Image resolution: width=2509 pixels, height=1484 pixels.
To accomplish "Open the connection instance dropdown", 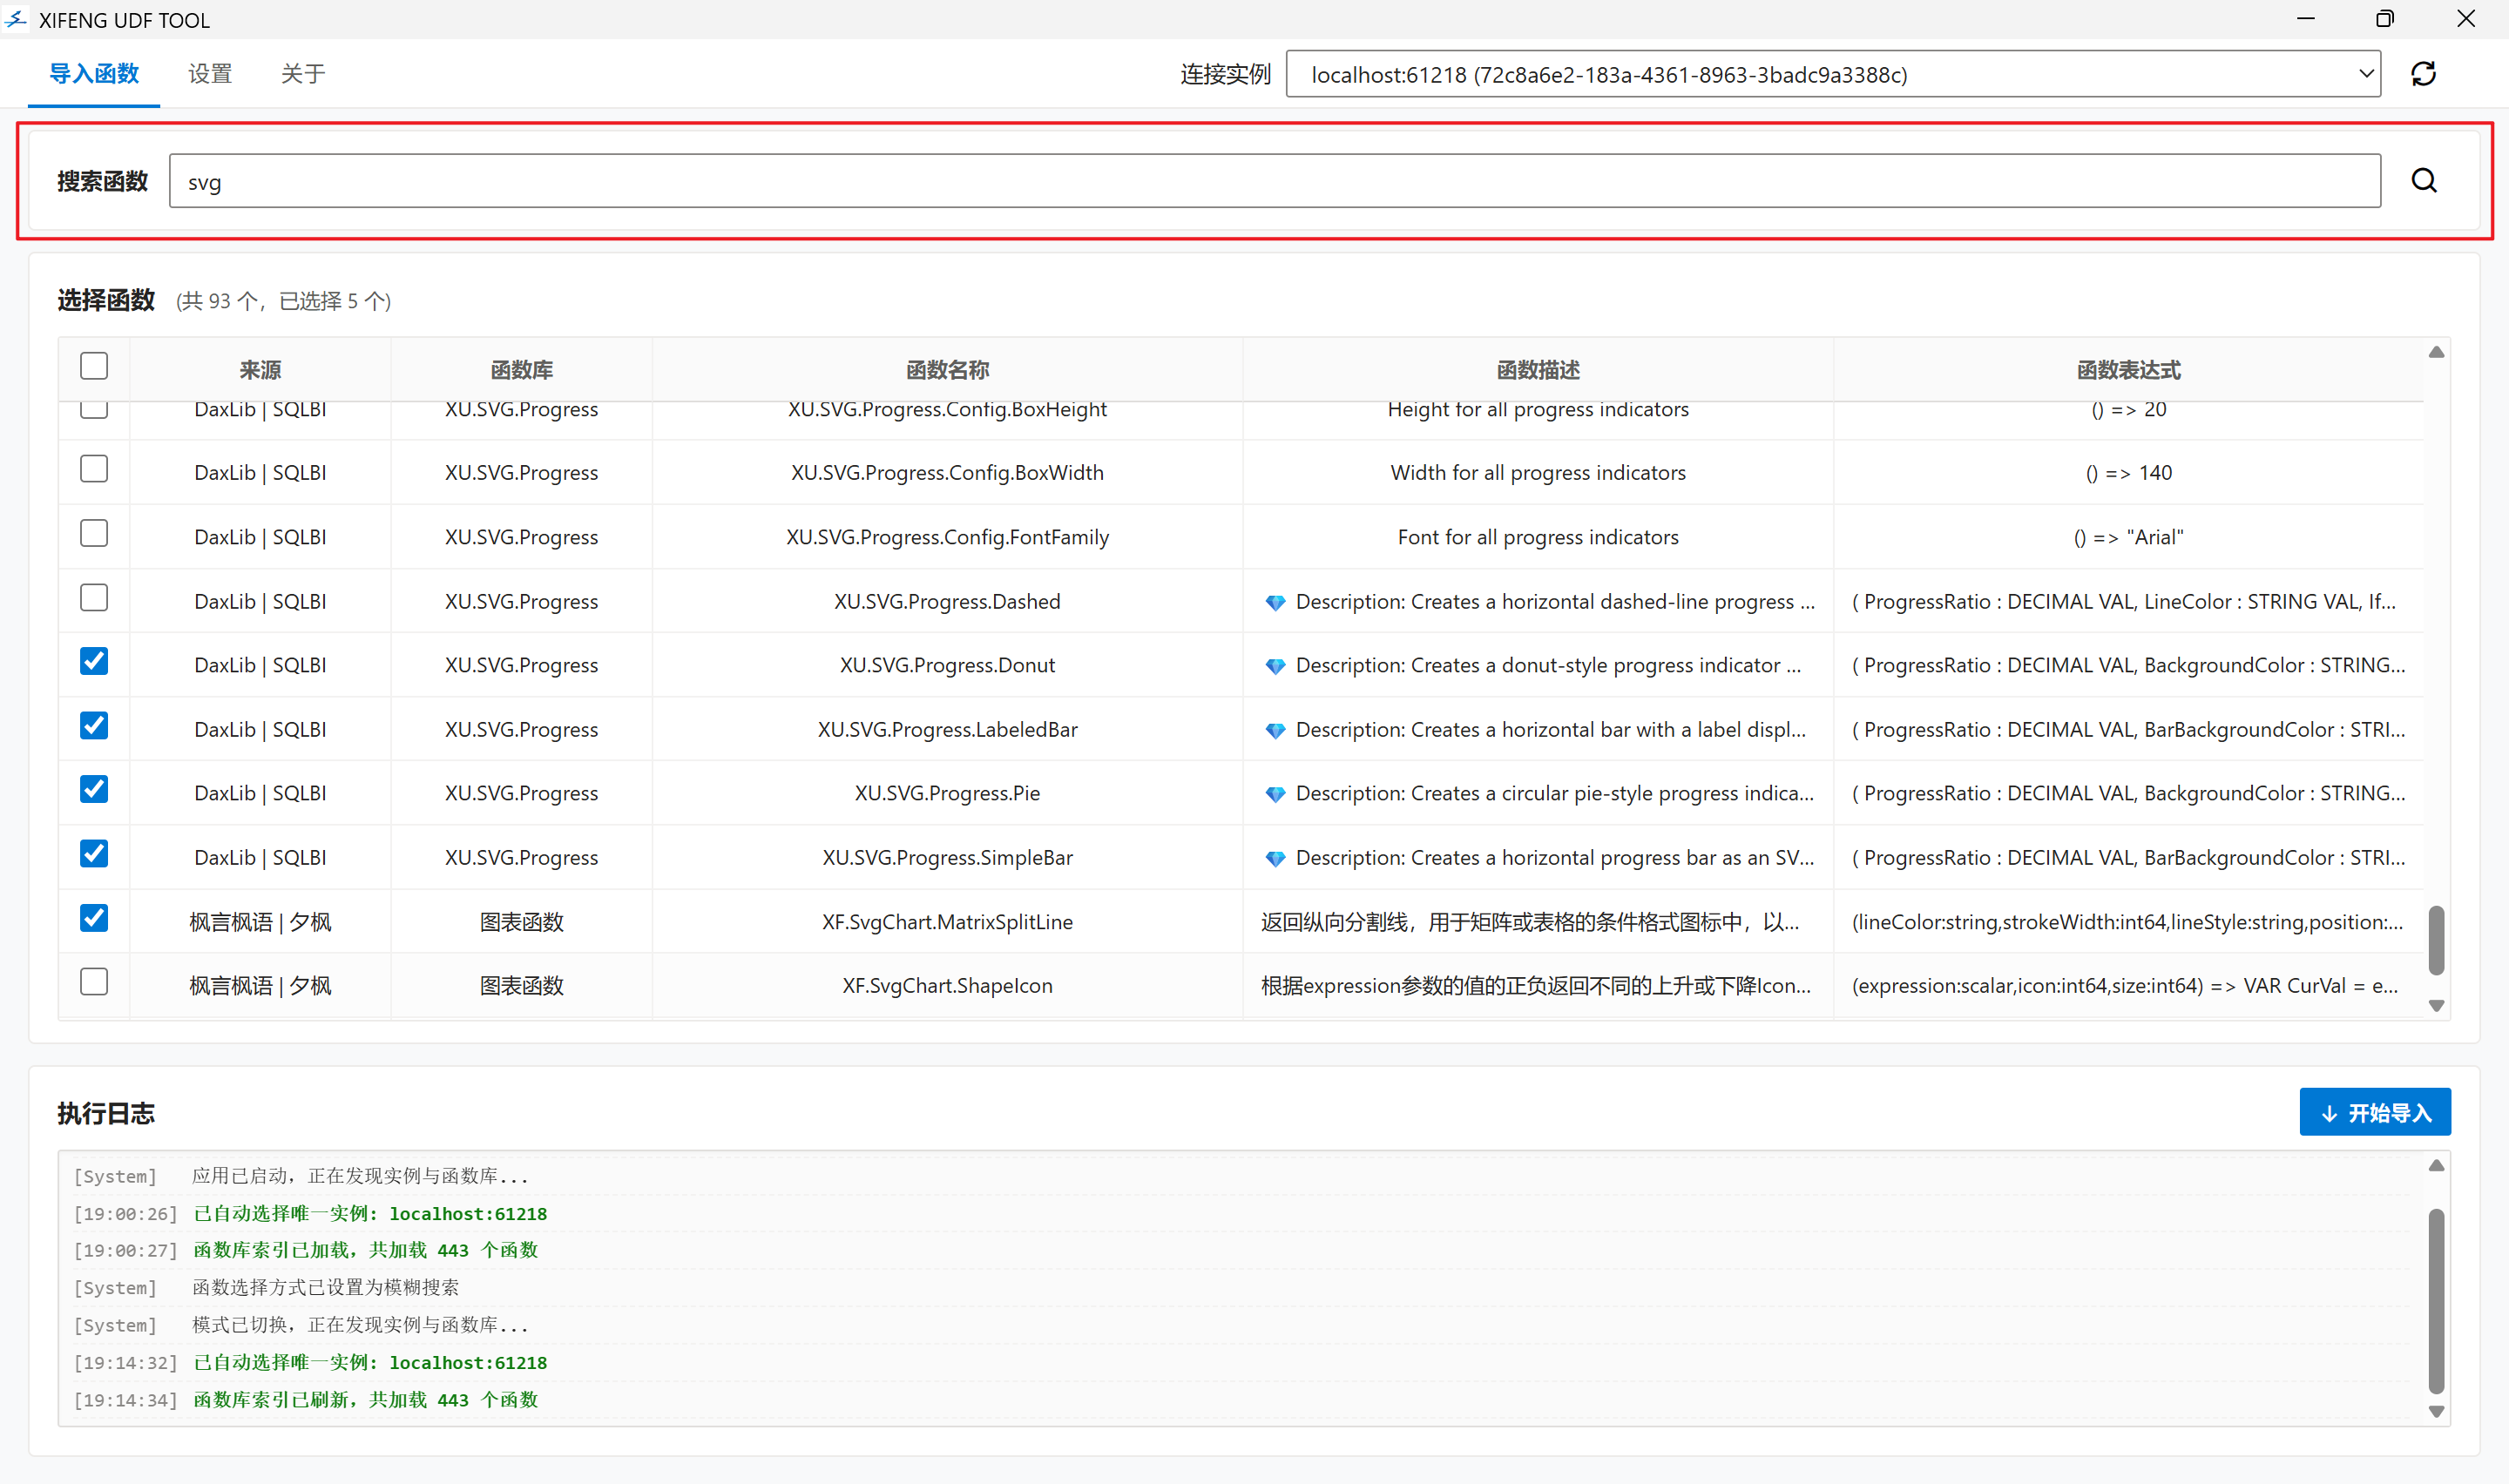I will [2365, 74].
